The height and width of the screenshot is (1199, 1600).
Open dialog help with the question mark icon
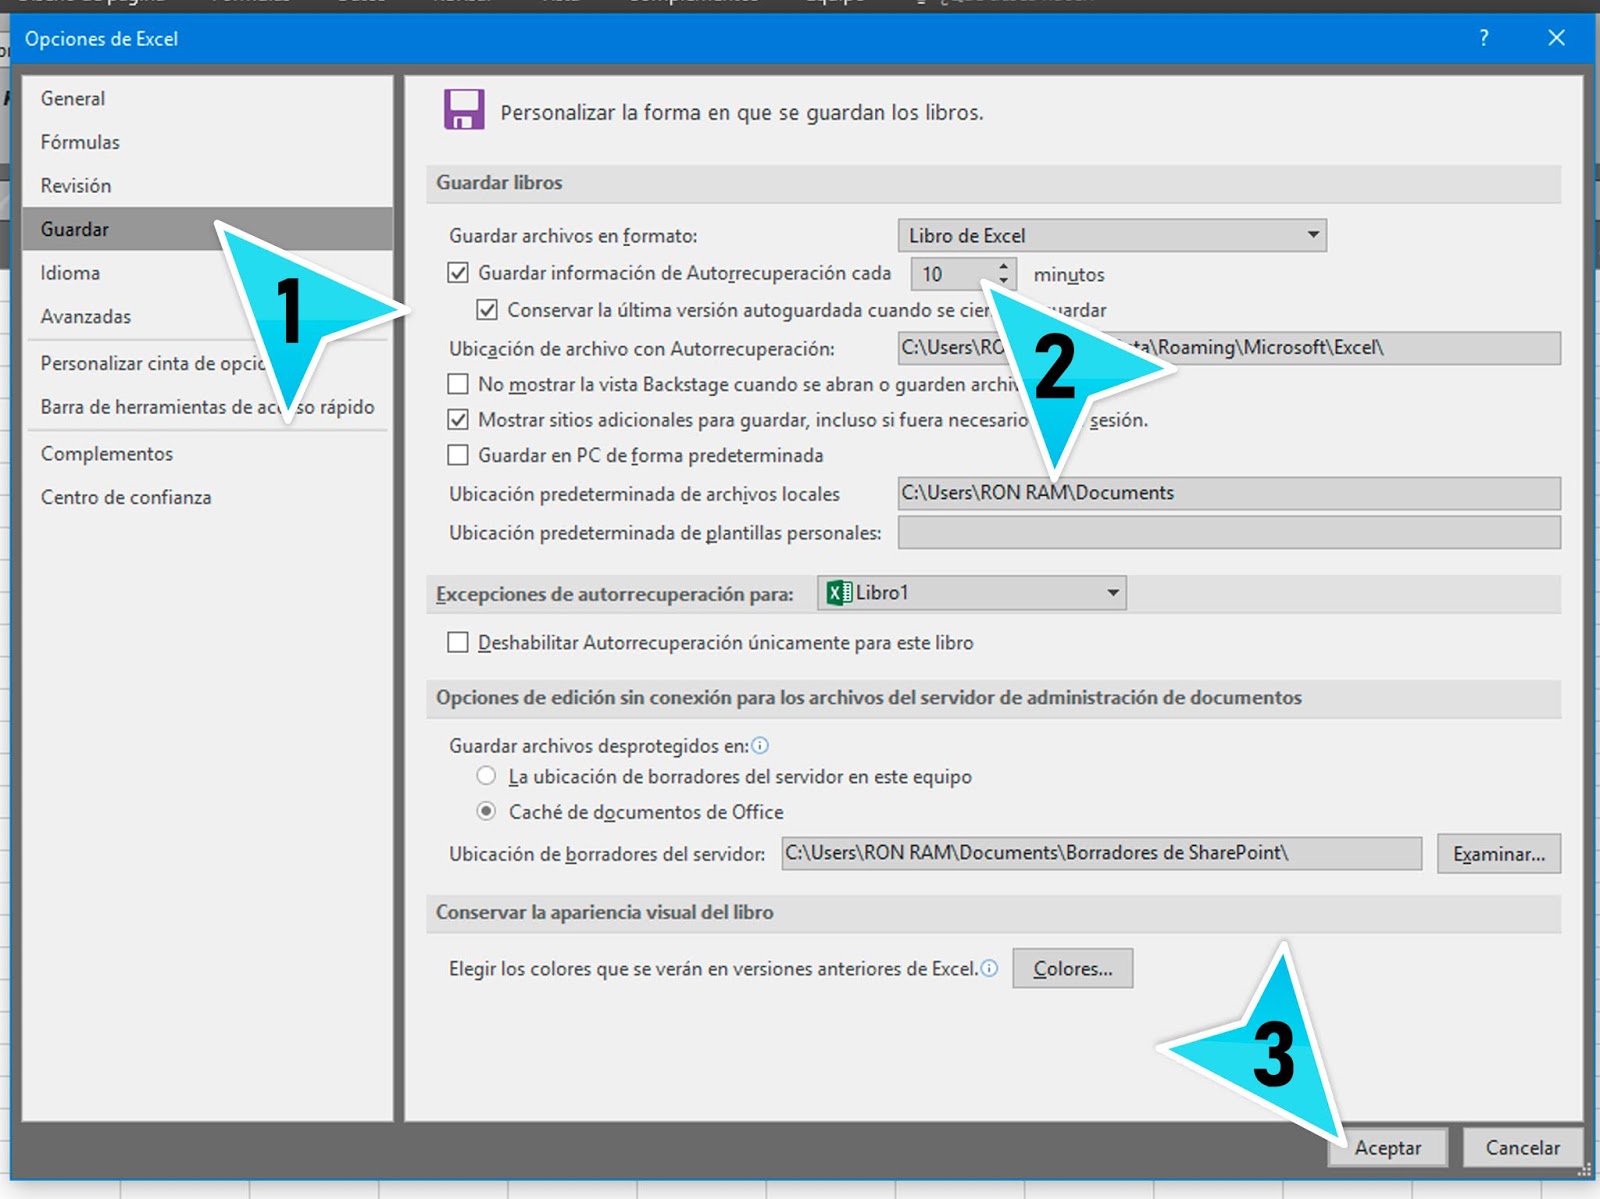tap(1483, 39)
